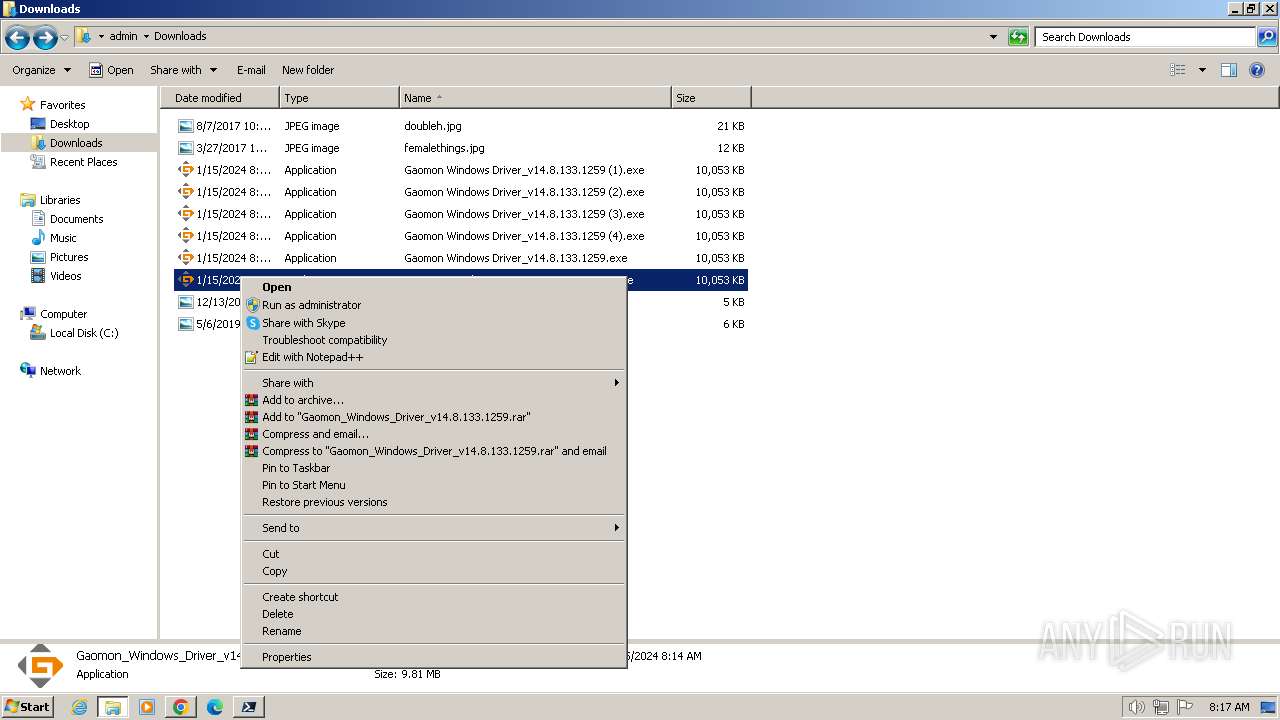
Task: Sort by Date modified column header
Action: pos(220,98)
